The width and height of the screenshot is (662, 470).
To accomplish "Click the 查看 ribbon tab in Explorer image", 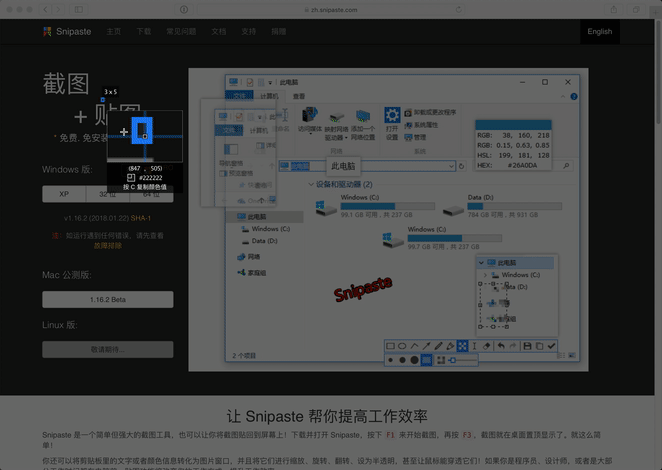I will click(x=299, y=96).
